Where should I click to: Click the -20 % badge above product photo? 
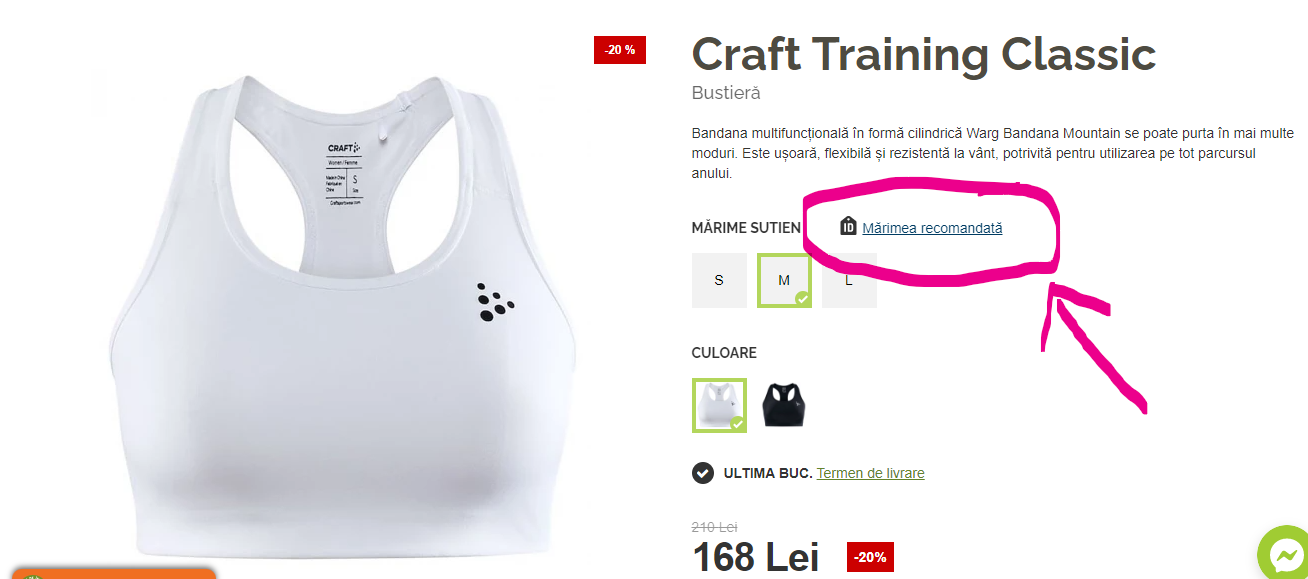click(x=620, y=50)
